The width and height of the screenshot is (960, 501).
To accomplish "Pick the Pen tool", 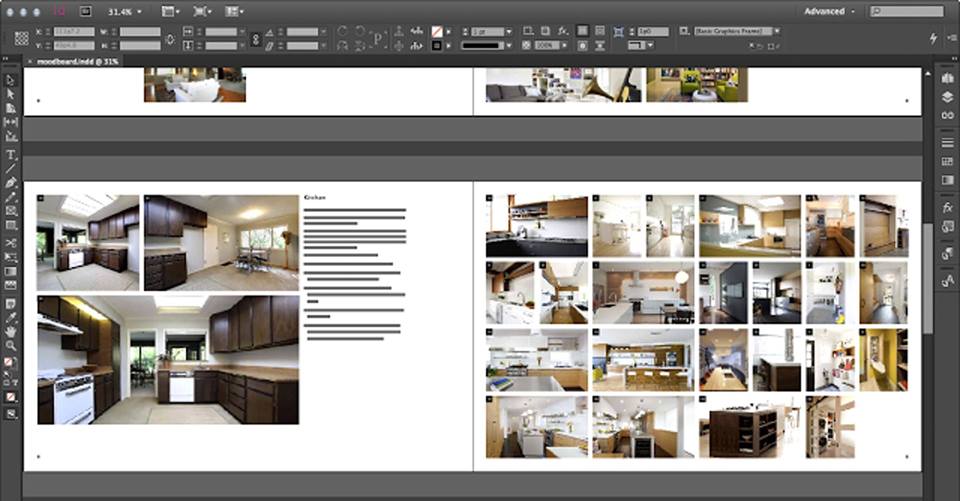I will coord(11,183).
